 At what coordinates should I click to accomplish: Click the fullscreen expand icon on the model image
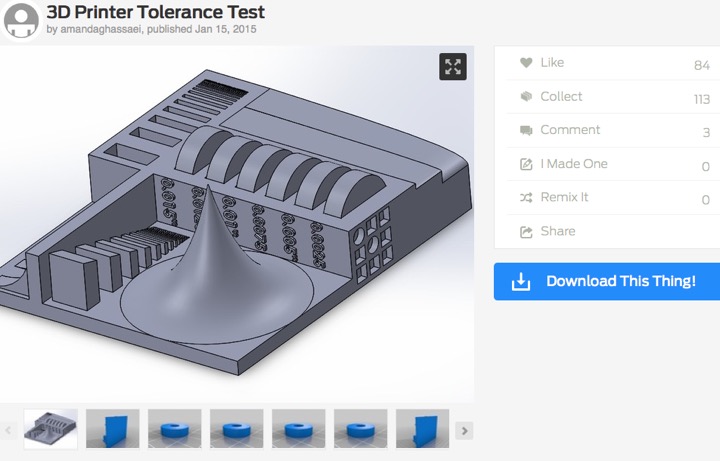coord(453,67)
